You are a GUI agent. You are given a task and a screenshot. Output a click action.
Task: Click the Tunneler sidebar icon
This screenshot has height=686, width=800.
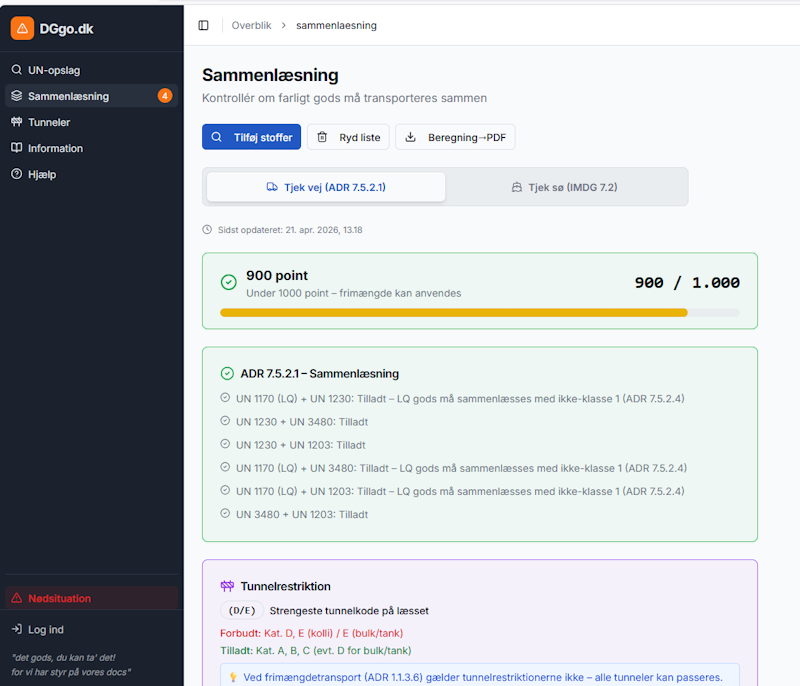(16, 122)
